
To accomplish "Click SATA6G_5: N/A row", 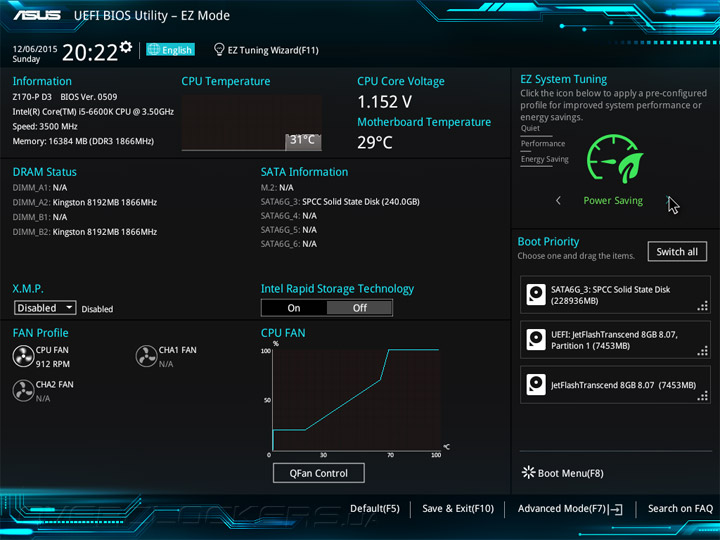I will click(289, 230).
